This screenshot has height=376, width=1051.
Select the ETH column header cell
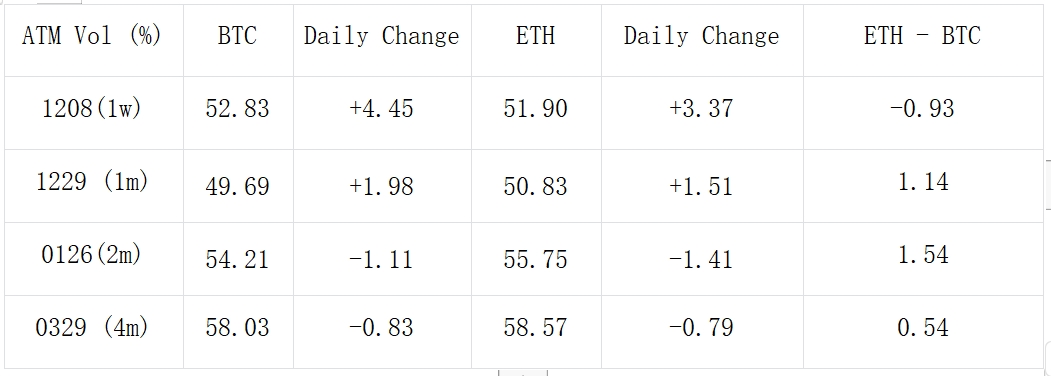[536, 40]
